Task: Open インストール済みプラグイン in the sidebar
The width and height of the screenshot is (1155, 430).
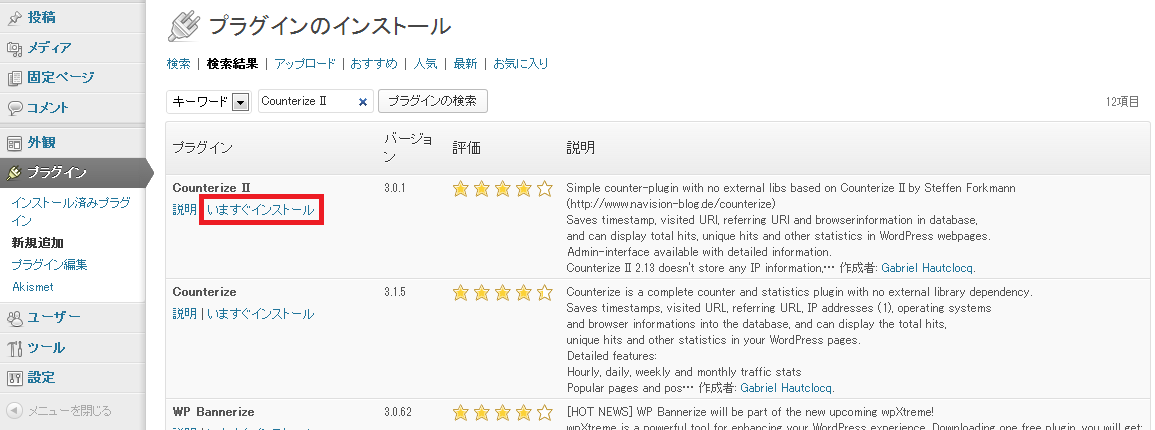Action: click(x=70, y=210)
